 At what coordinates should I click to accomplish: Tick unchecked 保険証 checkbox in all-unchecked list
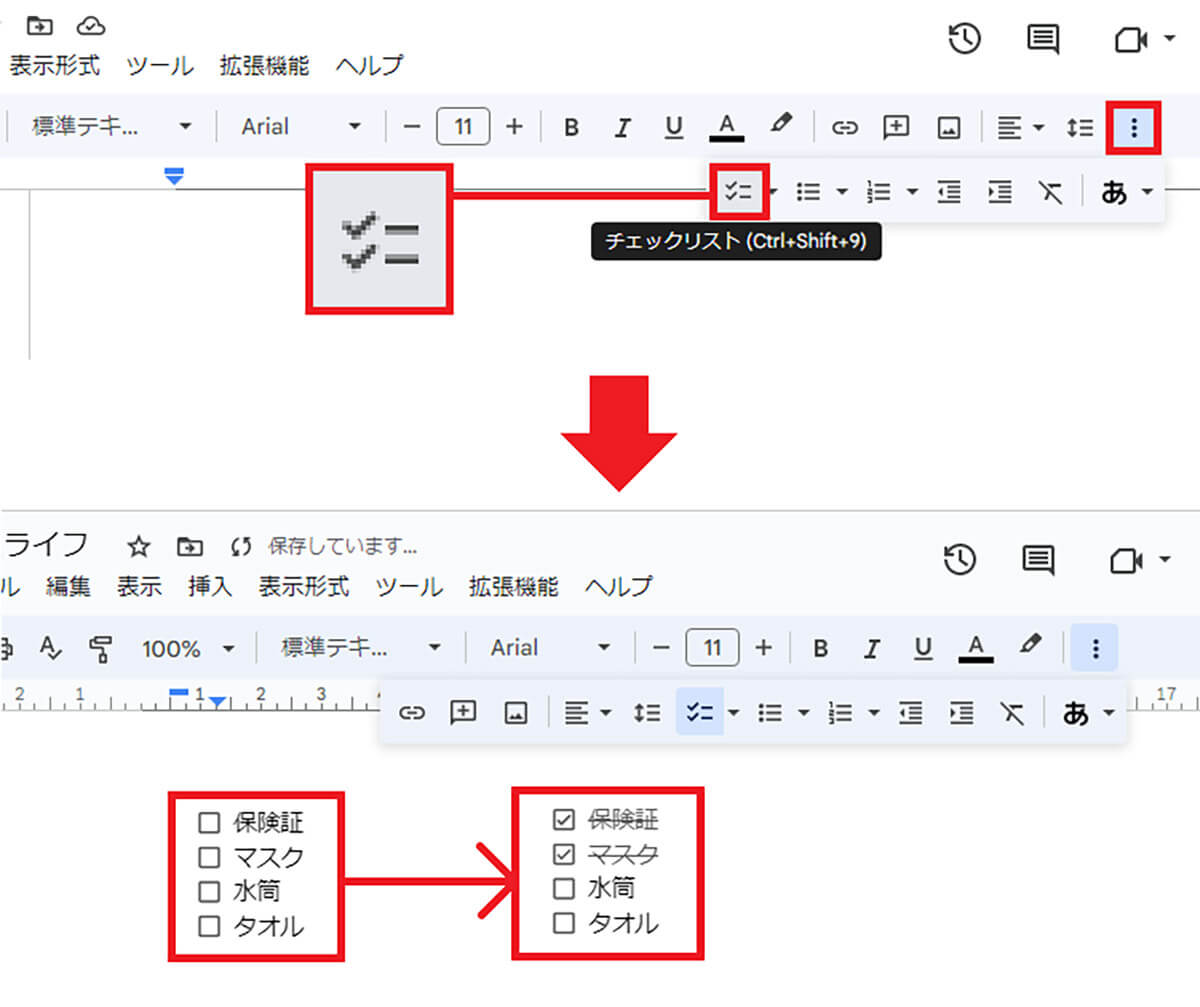pyautogui.click(x=209, y=823)
